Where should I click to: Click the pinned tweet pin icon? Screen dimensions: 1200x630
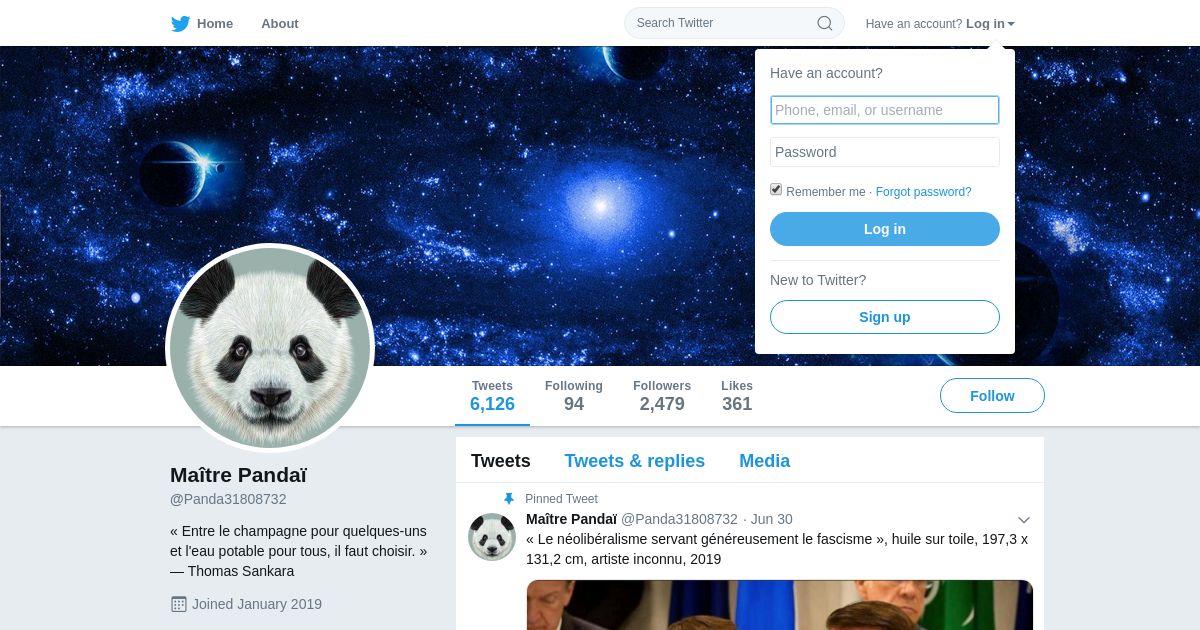click(x=509, y=499)
